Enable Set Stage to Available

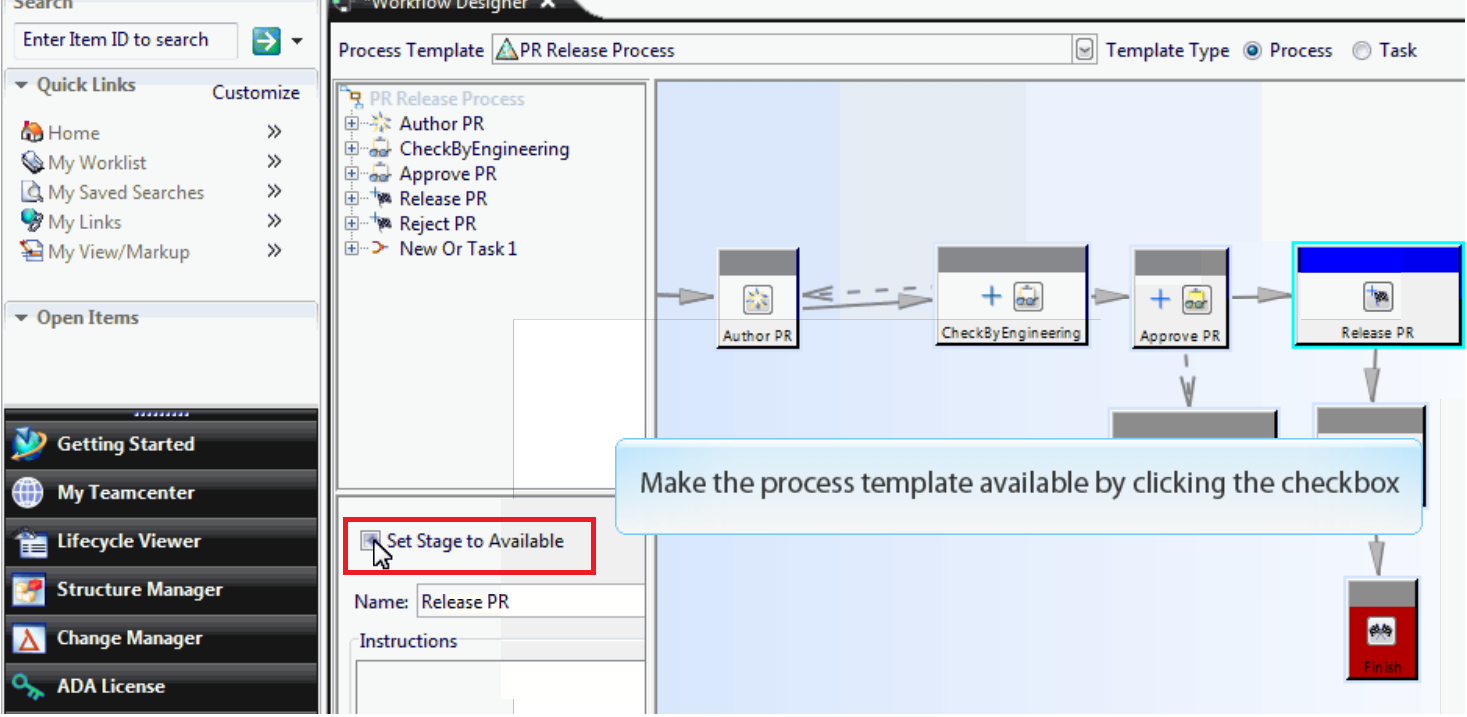click(371, 541)
